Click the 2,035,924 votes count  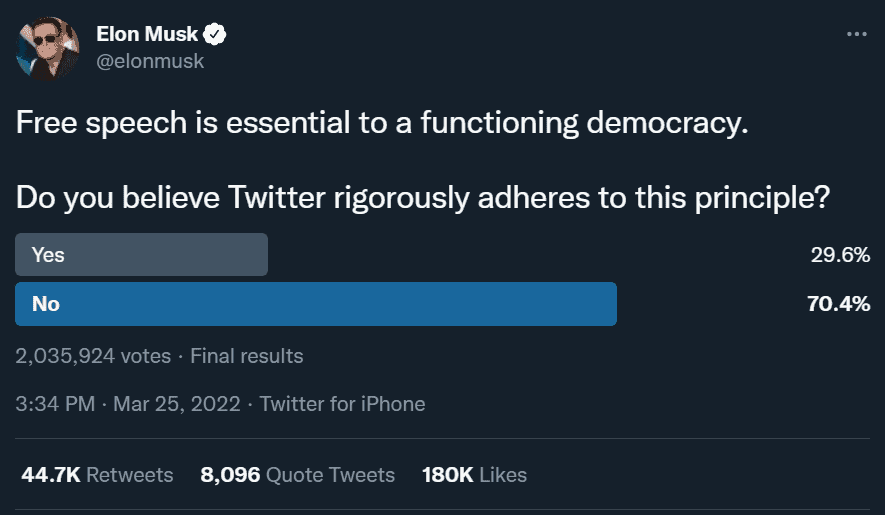point(93,356)
